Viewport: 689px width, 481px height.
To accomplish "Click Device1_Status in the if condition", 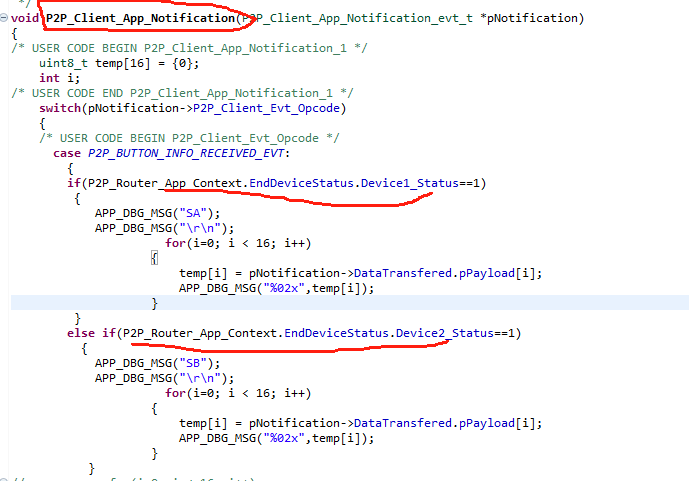I will (410, 183).
